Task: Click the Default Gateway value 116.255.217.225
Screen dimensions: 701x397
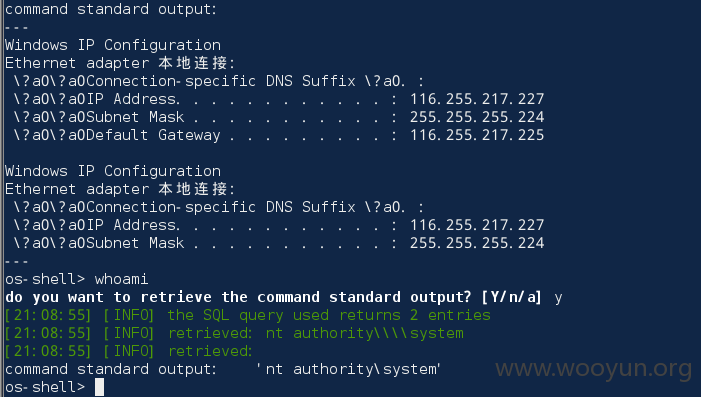Action: (x=477, y=135)
